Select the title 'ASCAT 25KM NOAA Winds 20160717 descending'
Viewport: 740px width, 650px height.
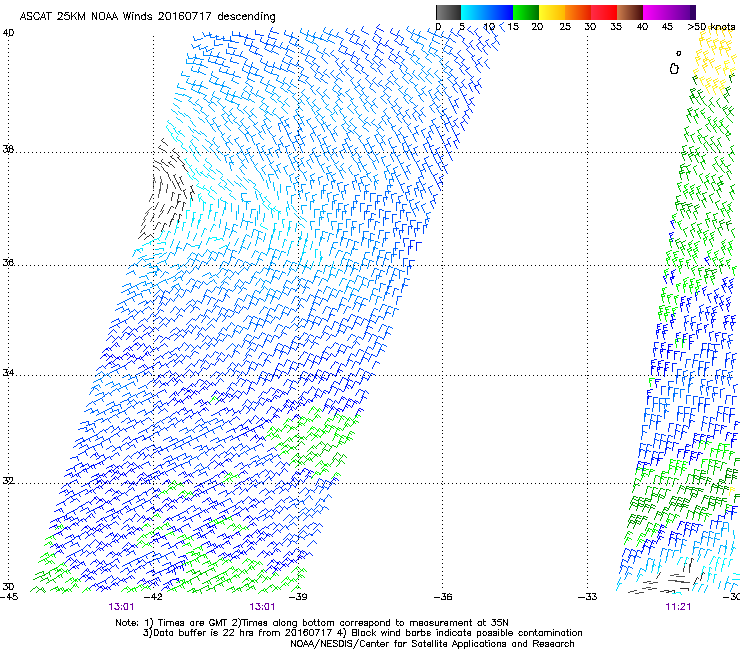pos(147,17)
